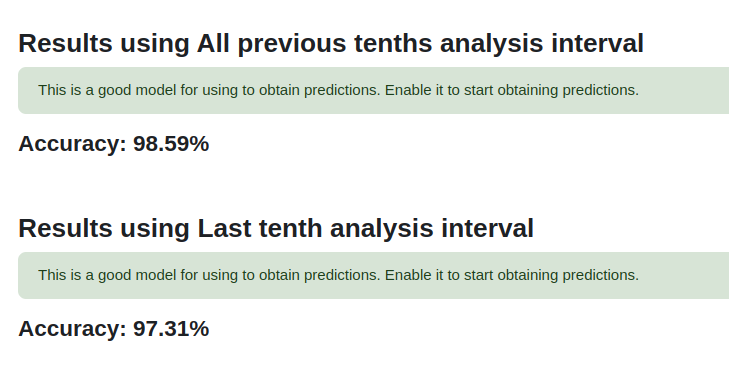This screenshot has height=373, width=729.
Task: Click 'analysis interval' in the first heading
Action: tap(542, 43)
